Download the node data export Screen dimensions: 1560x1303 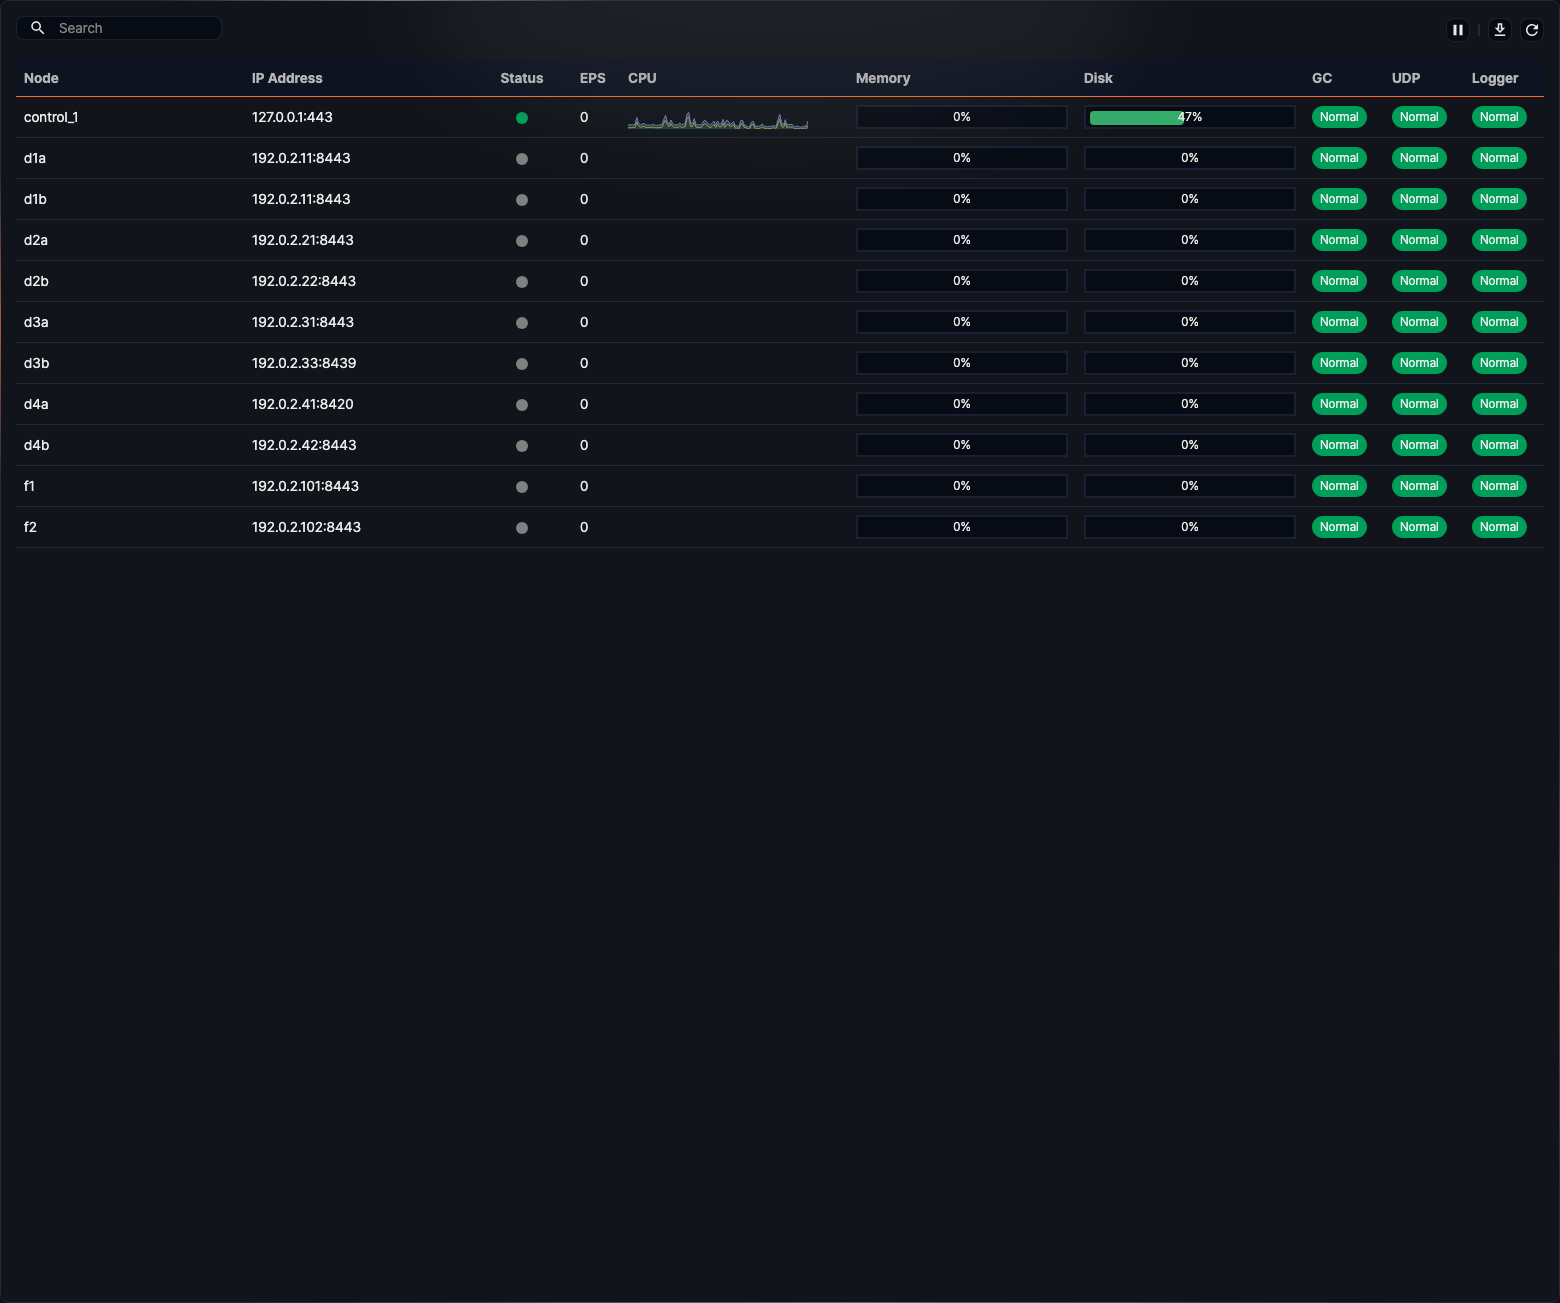click(1499, 29)
